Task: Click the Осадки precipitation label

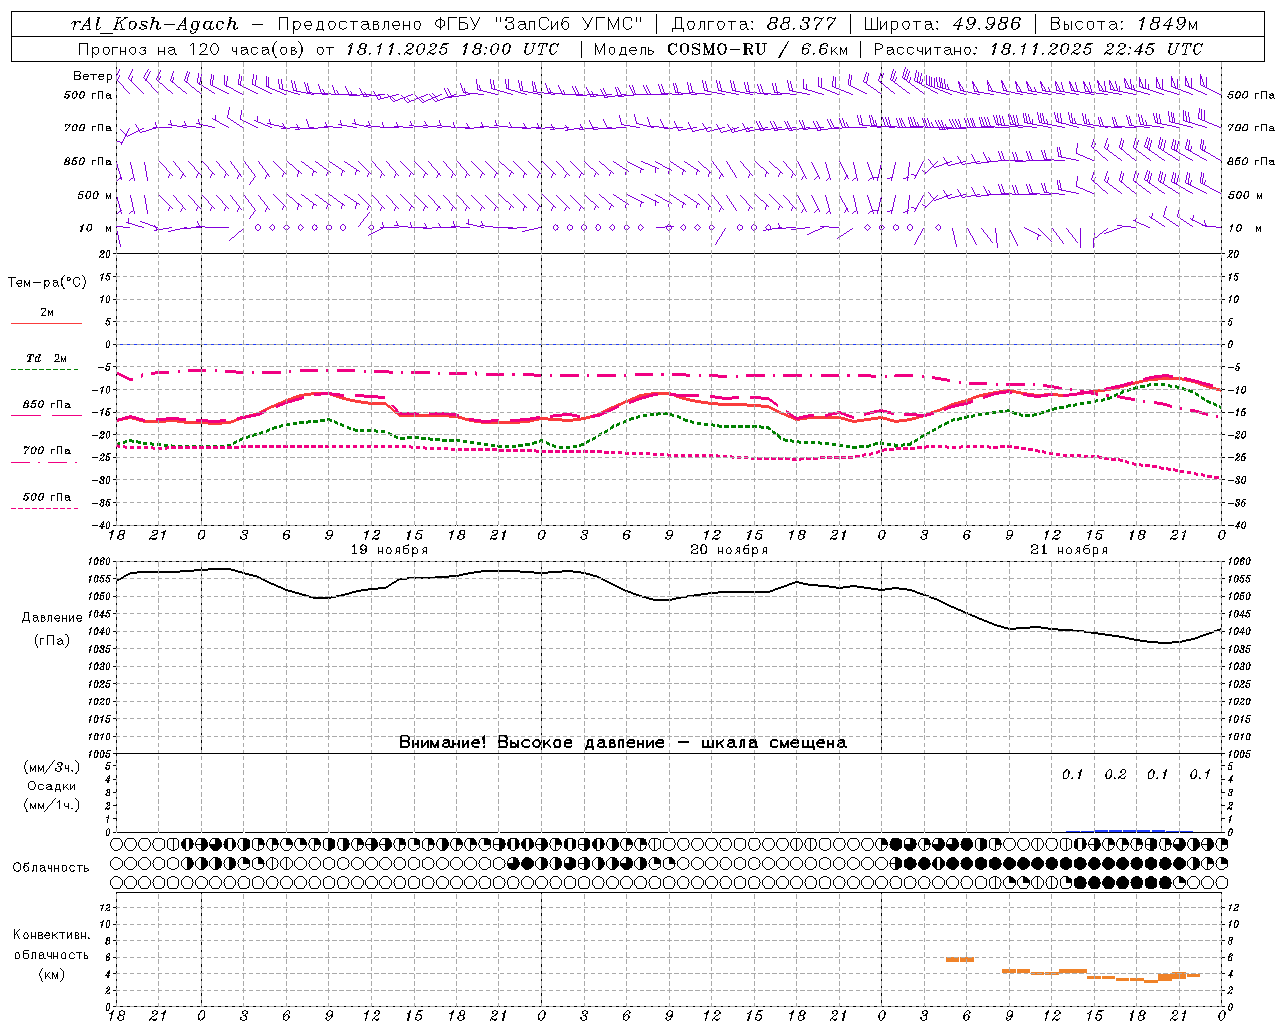Action: pyautogui.click(x=52, y=786)
